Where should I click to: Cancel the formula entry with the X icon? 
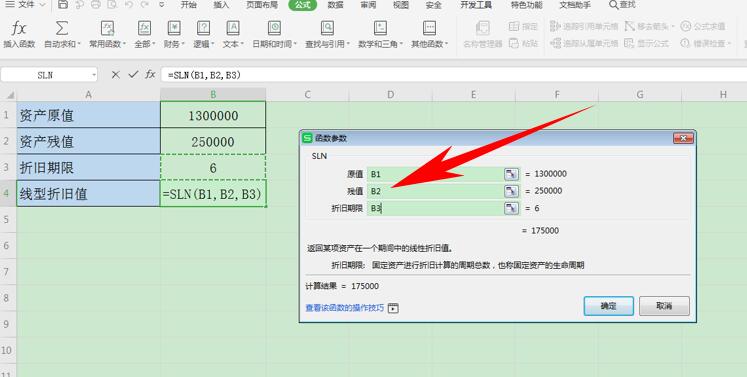click(116, 74)
